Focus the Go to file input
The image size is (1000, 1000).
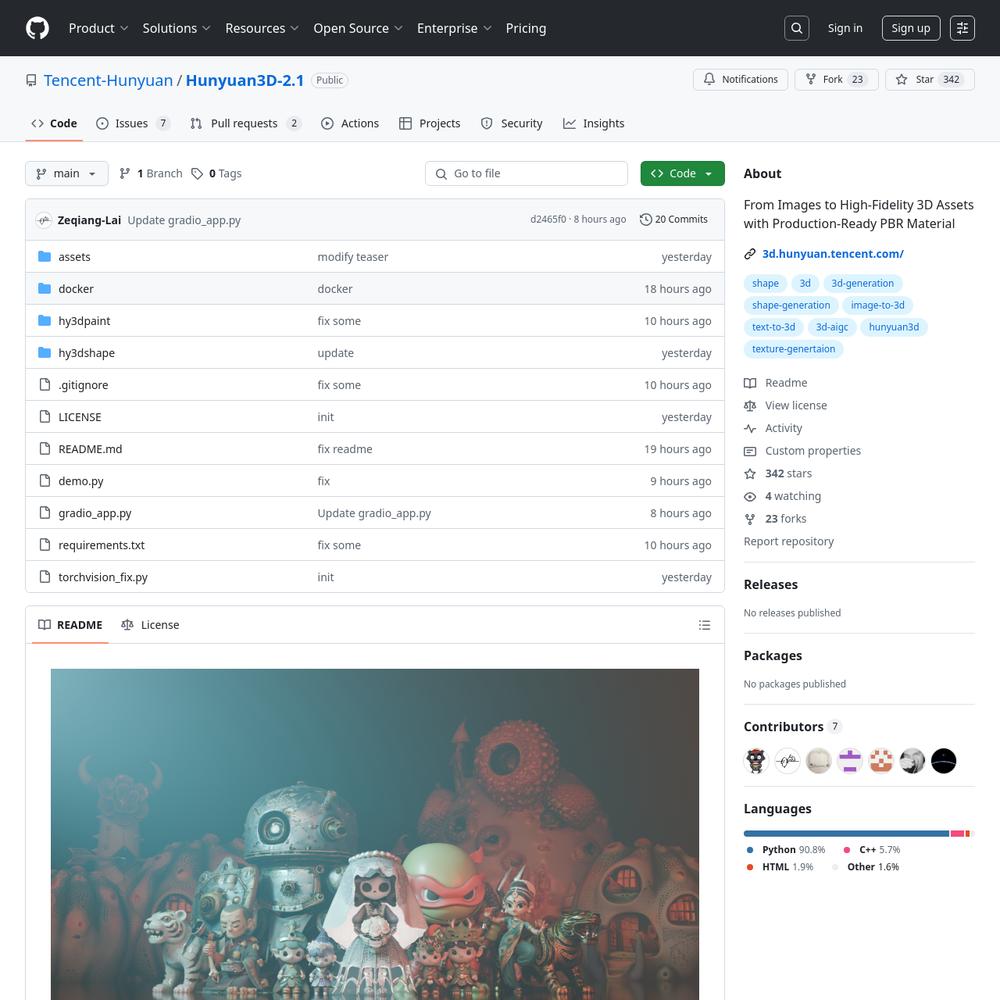(x=526, y=173)
